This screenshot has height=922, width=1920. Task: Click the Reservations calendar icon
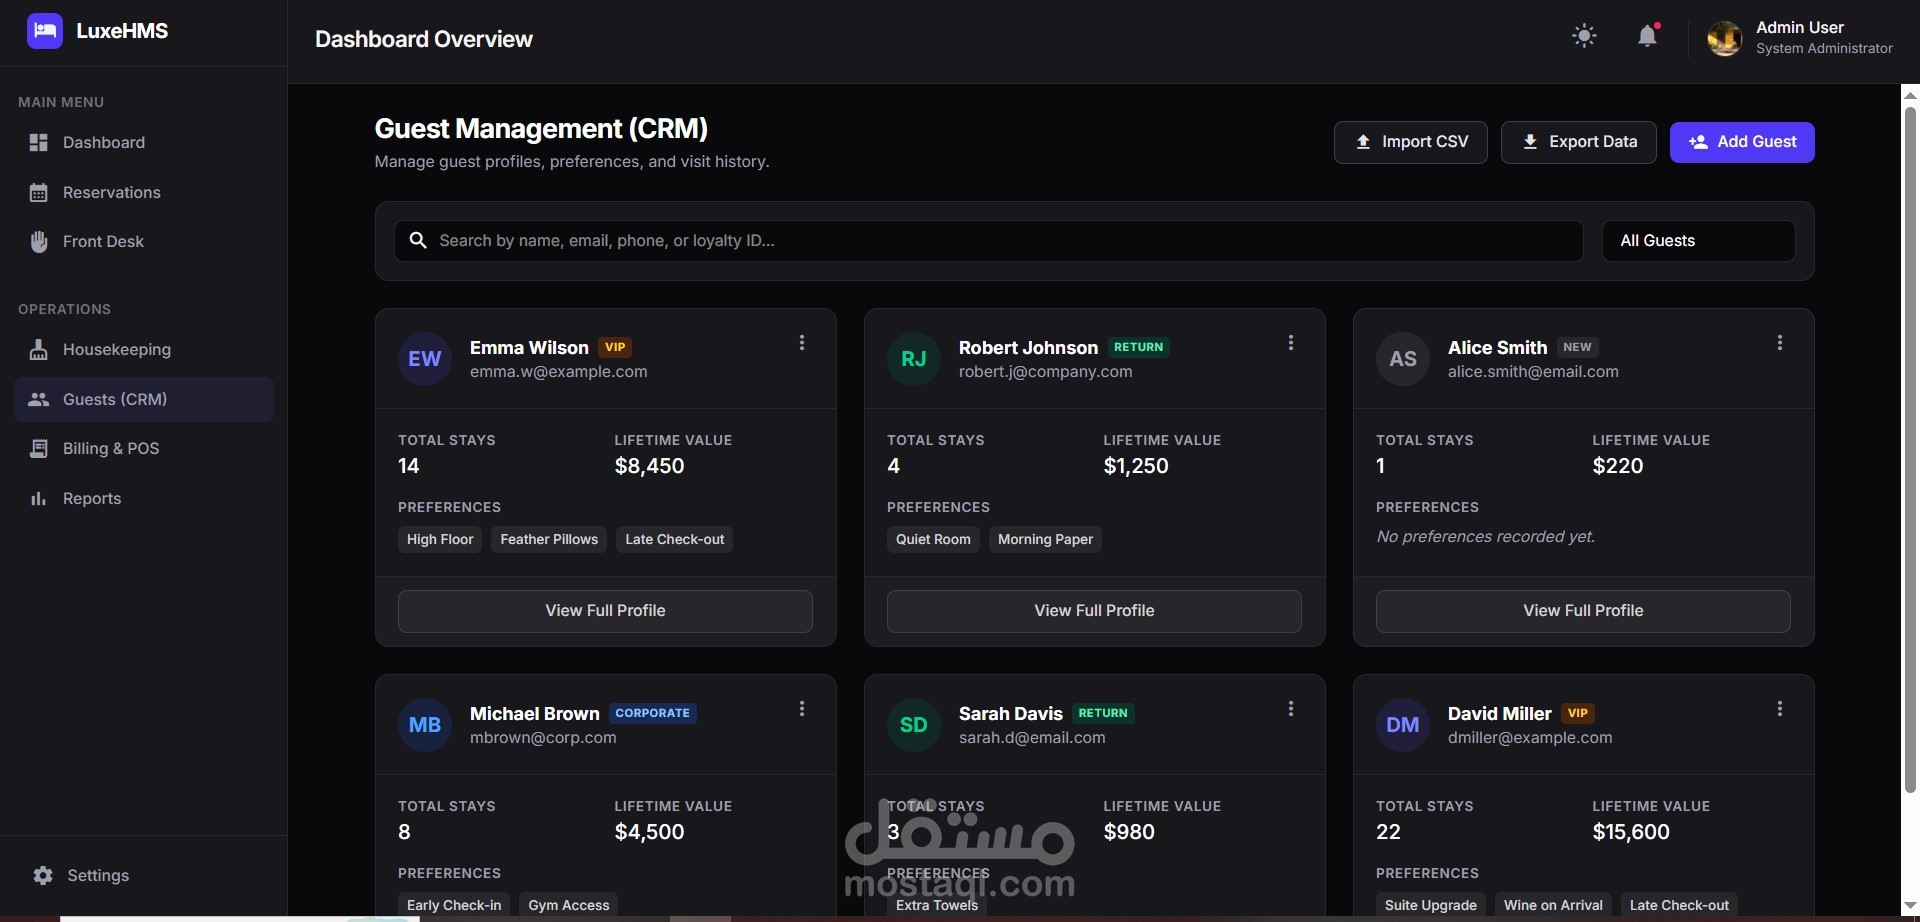click(39, 192)
